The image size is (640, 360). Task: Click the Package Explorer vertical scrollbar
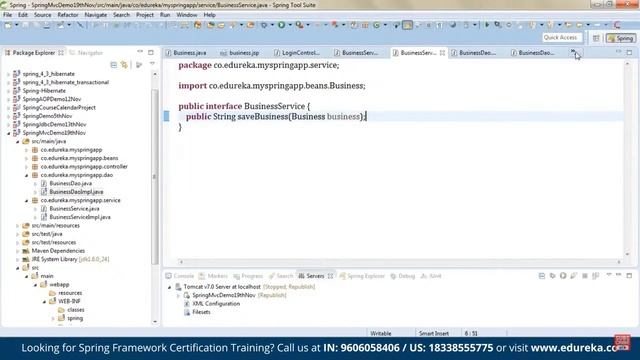click(155, 176)
